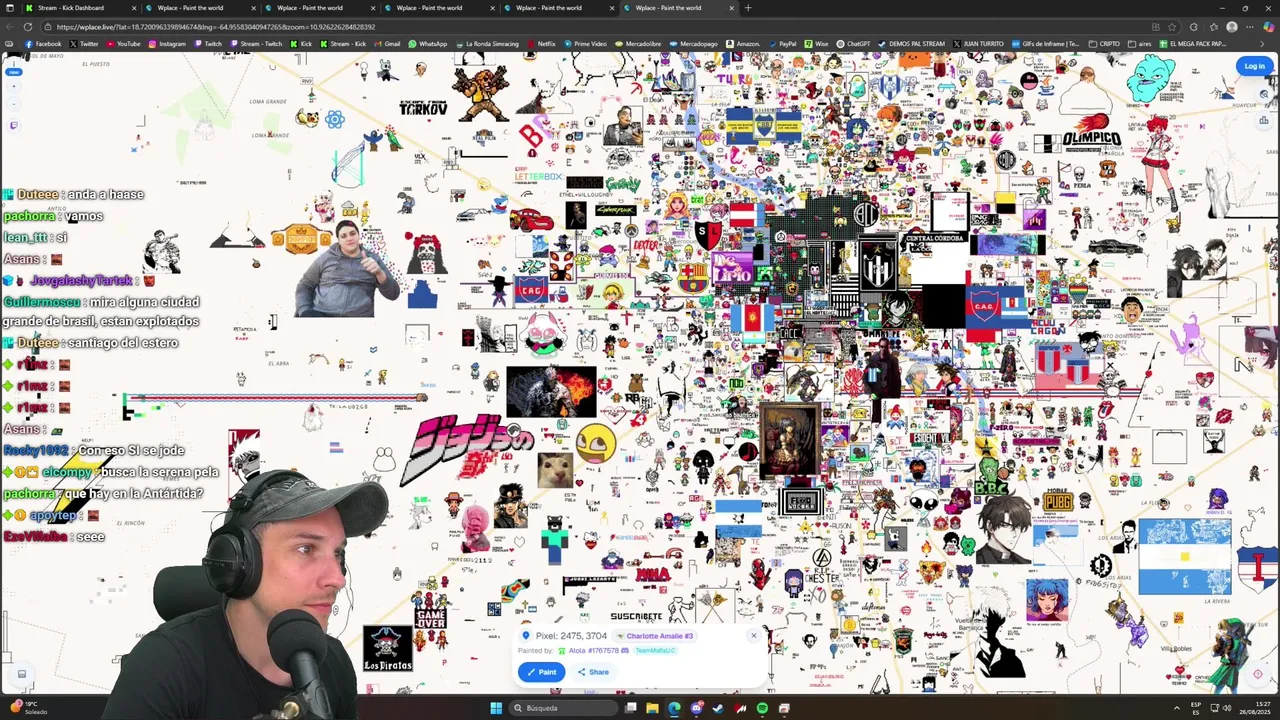Image resolution: width=1280 pixels, height=720 pixels.
Task: Switch to the Stream - Kick Dashboard tab
Action: coord(79,8)
